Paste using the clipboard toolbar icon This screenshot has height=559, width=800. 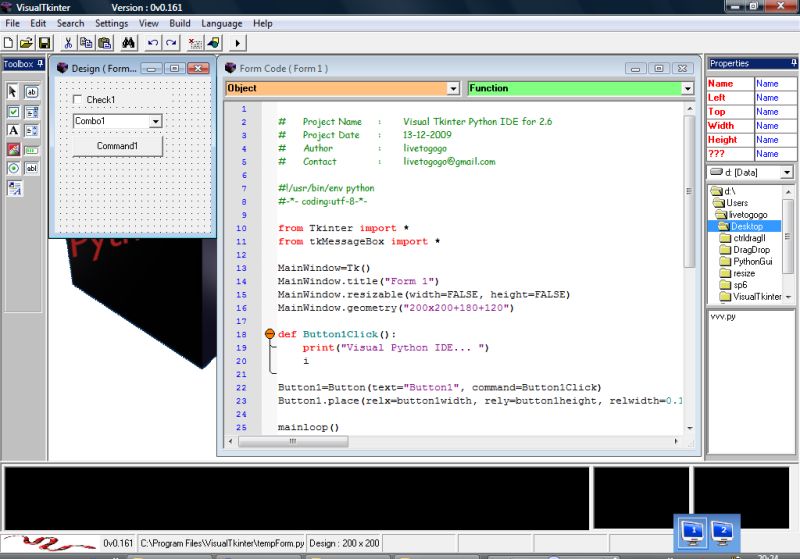(105, 43)
